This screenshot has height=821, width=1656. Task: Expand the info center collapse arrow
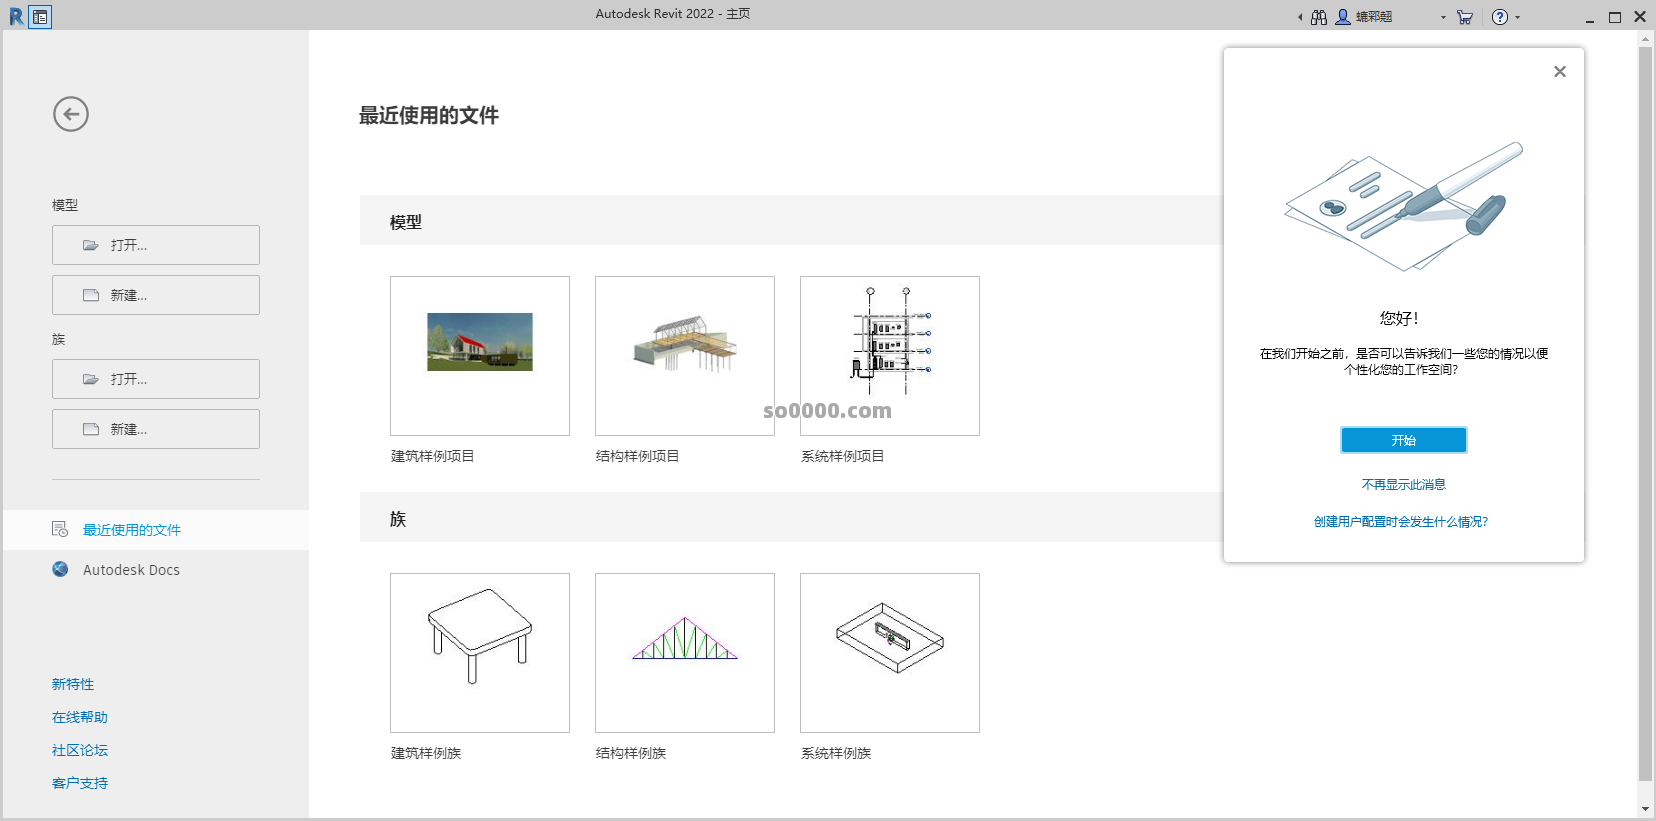pos(1300,17)
